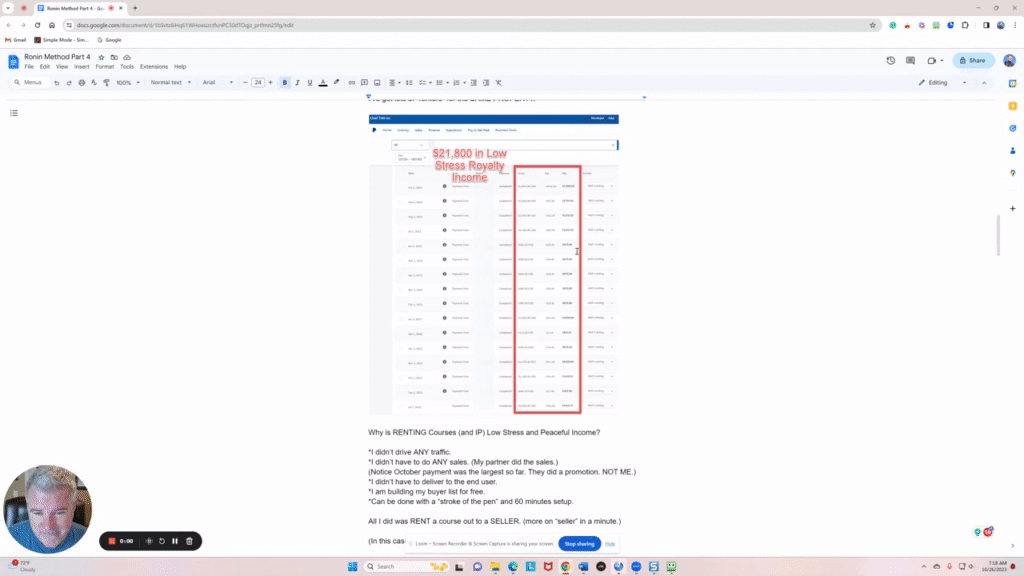Click the Windows Start button
This screenshot has height=576, width=1024.
pos(353,566)
